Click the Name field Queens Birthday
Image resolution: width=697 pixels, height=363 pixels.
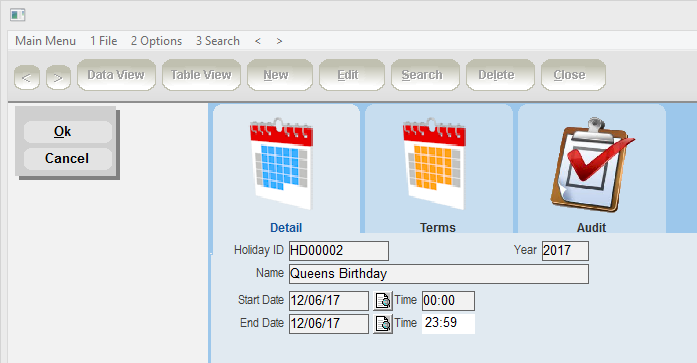click(439, 274)
